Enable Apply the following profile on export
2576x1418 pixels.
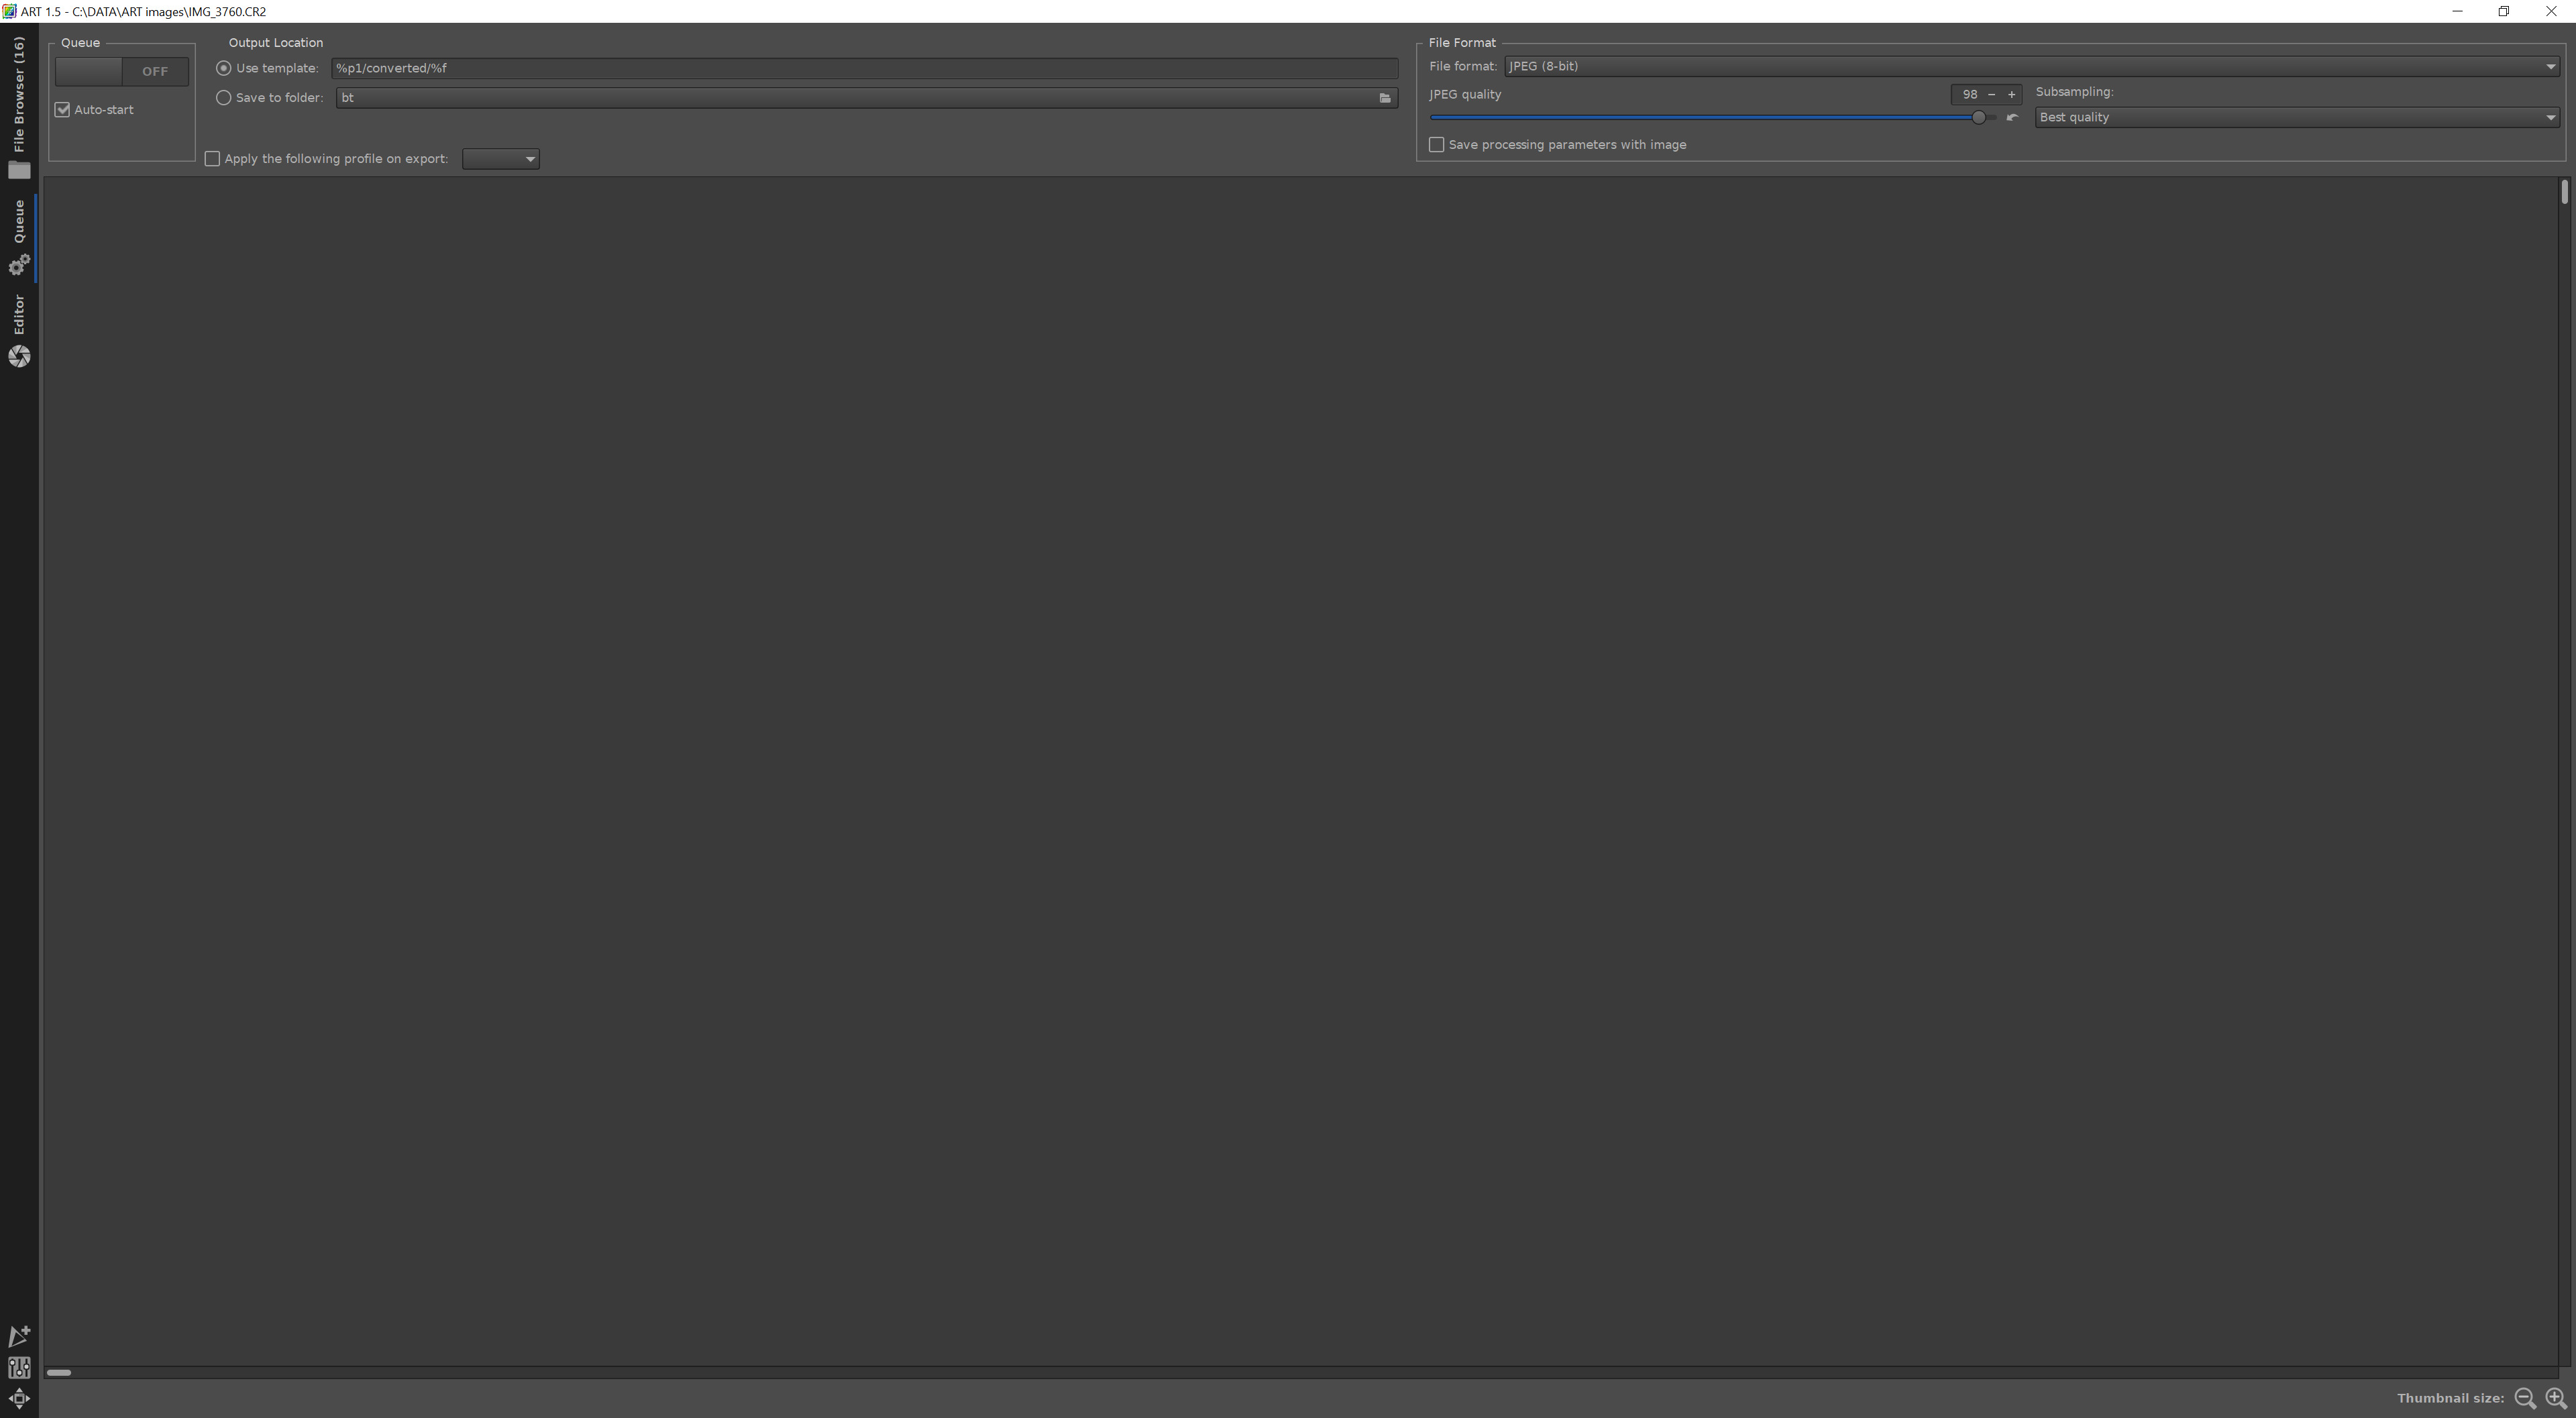[212, 159]
